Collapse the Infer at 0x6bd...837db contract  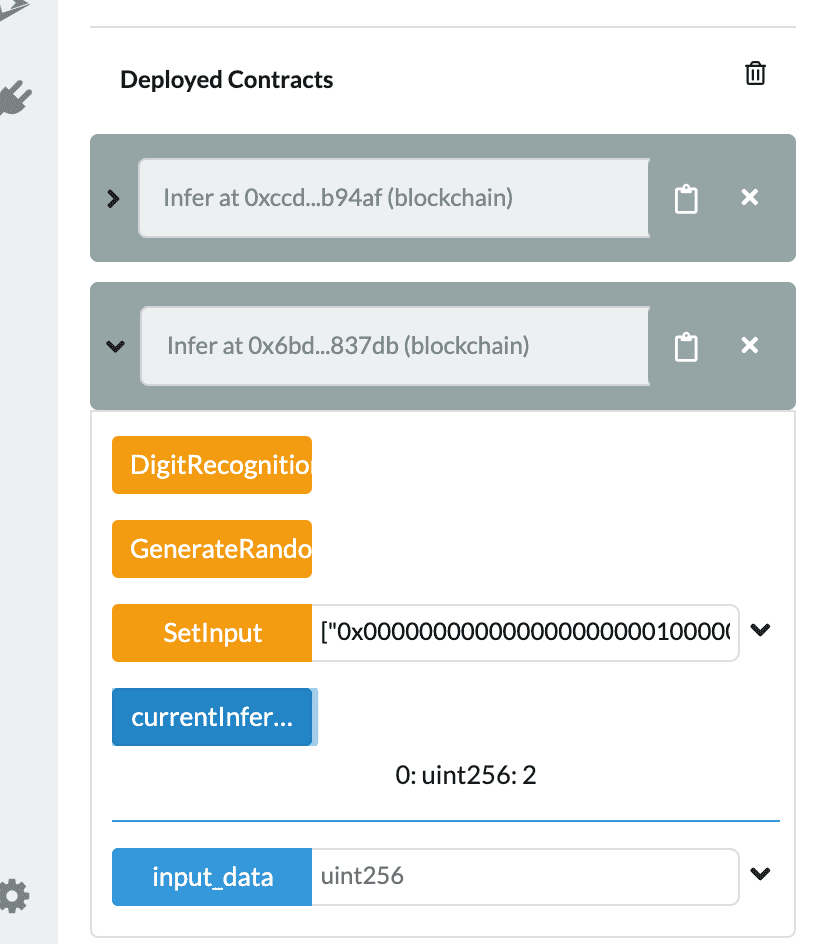(115, 346)
